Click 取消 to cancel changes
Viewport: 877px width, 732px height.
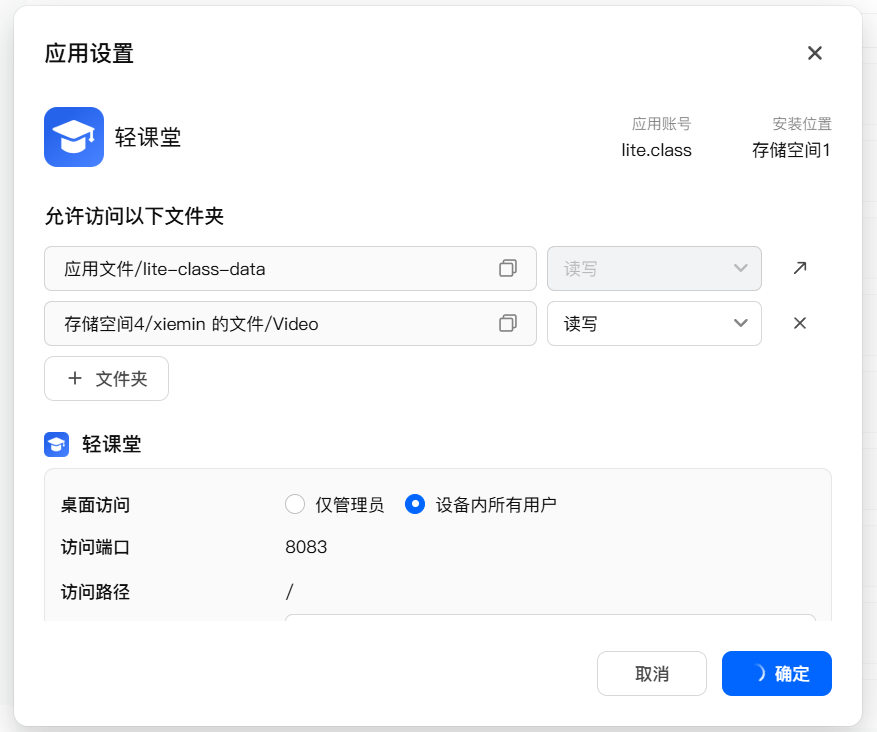[x=652, y=674]
